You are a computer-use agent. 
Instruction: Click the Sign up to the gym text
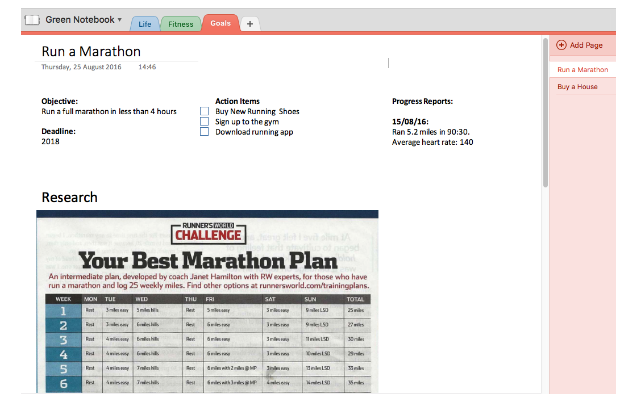click(x=247, y=122)
